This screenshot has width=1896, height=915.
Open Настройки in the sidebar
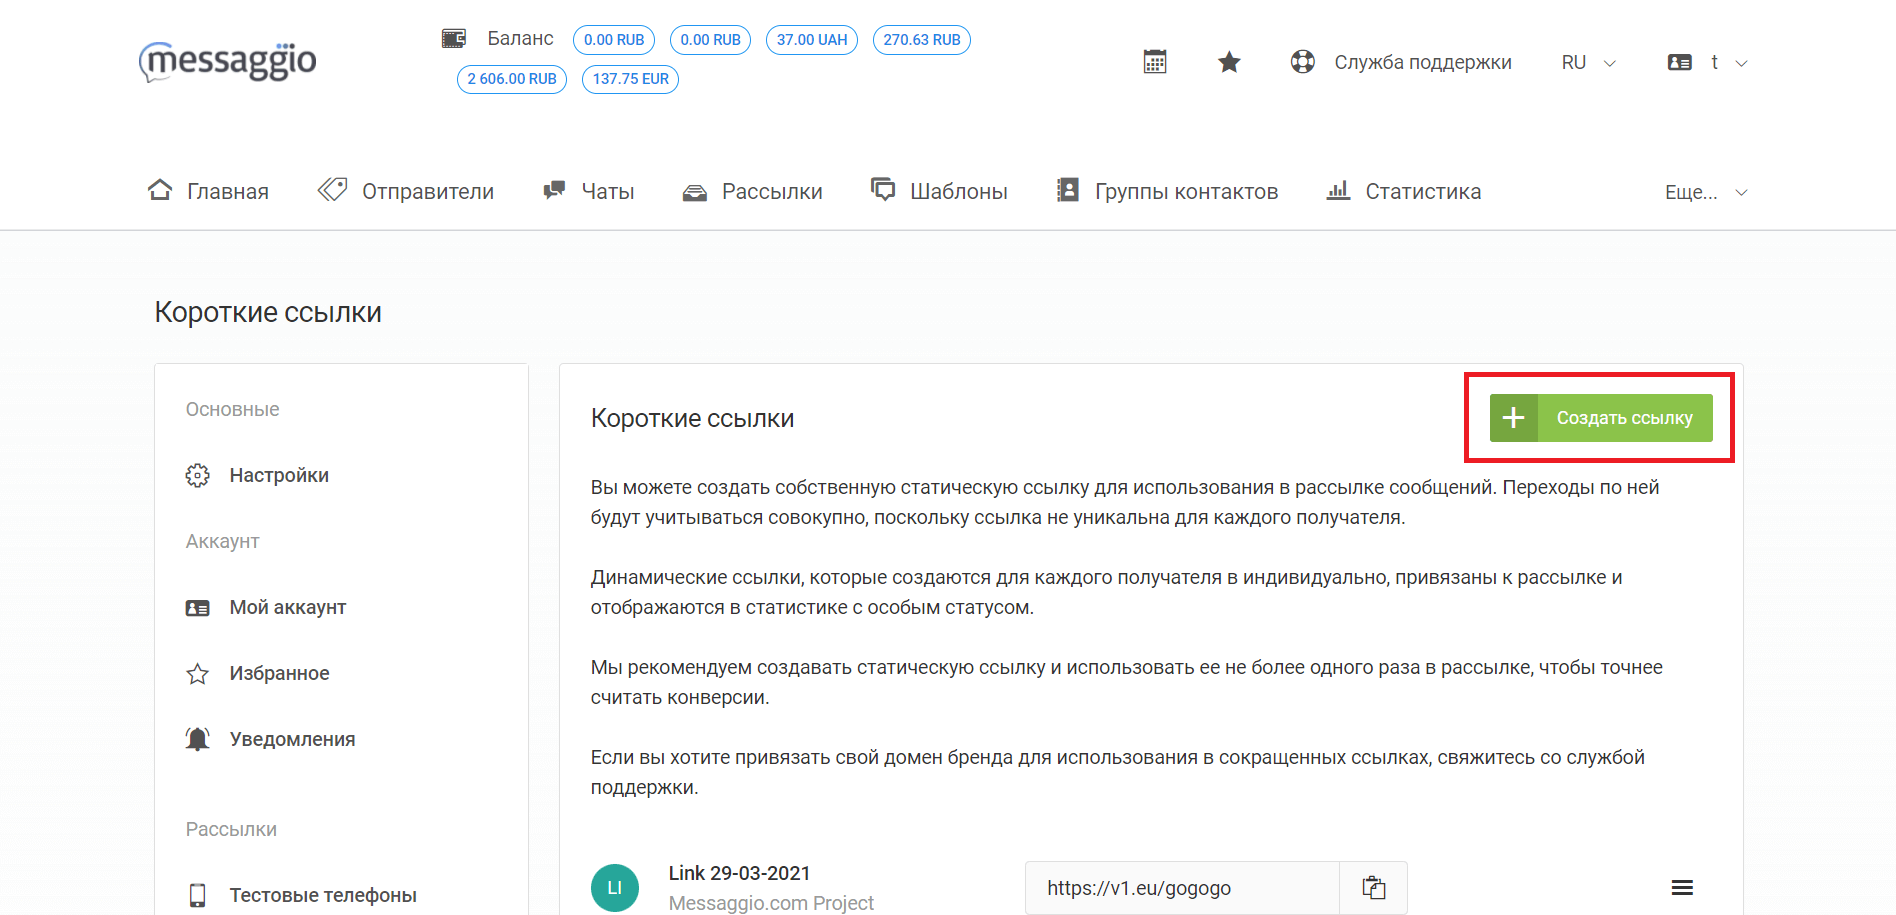point(279,475)
